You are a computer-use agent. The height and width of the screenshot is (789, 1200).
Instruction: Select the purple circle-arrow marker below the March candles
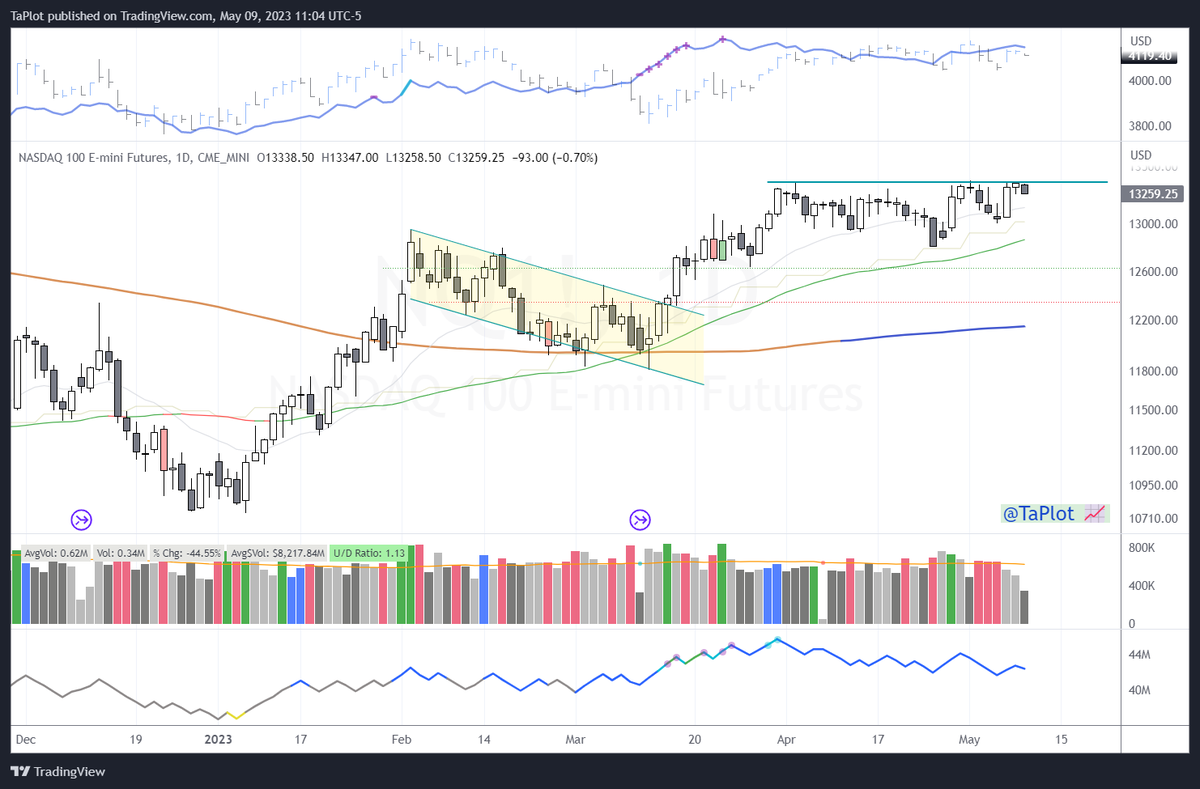point(640,519)
